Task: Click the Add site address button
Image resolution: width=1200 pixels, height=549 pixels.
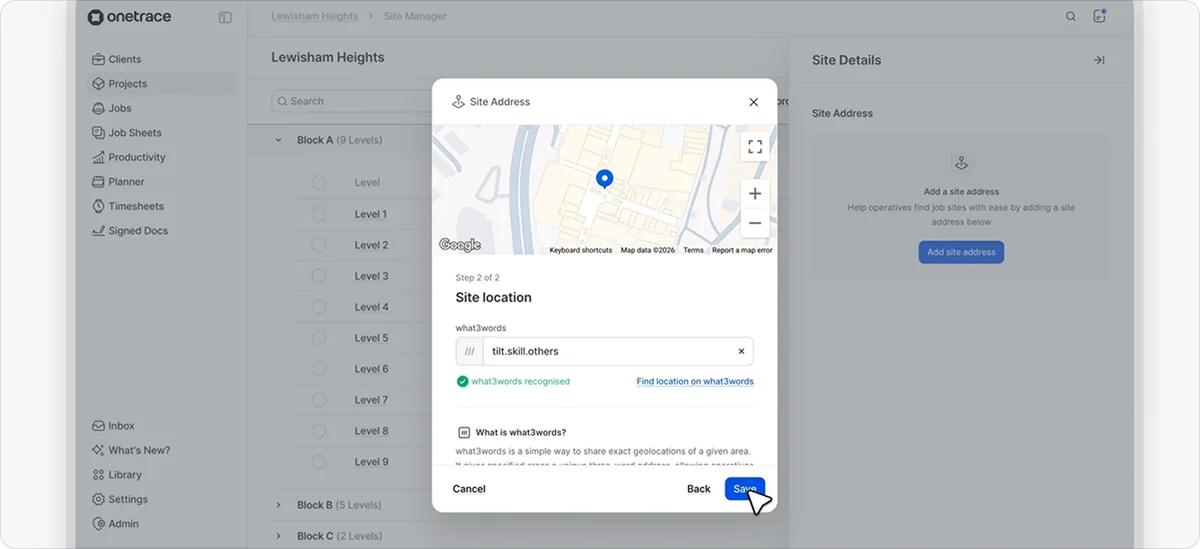Action: [x=961, y=252]
